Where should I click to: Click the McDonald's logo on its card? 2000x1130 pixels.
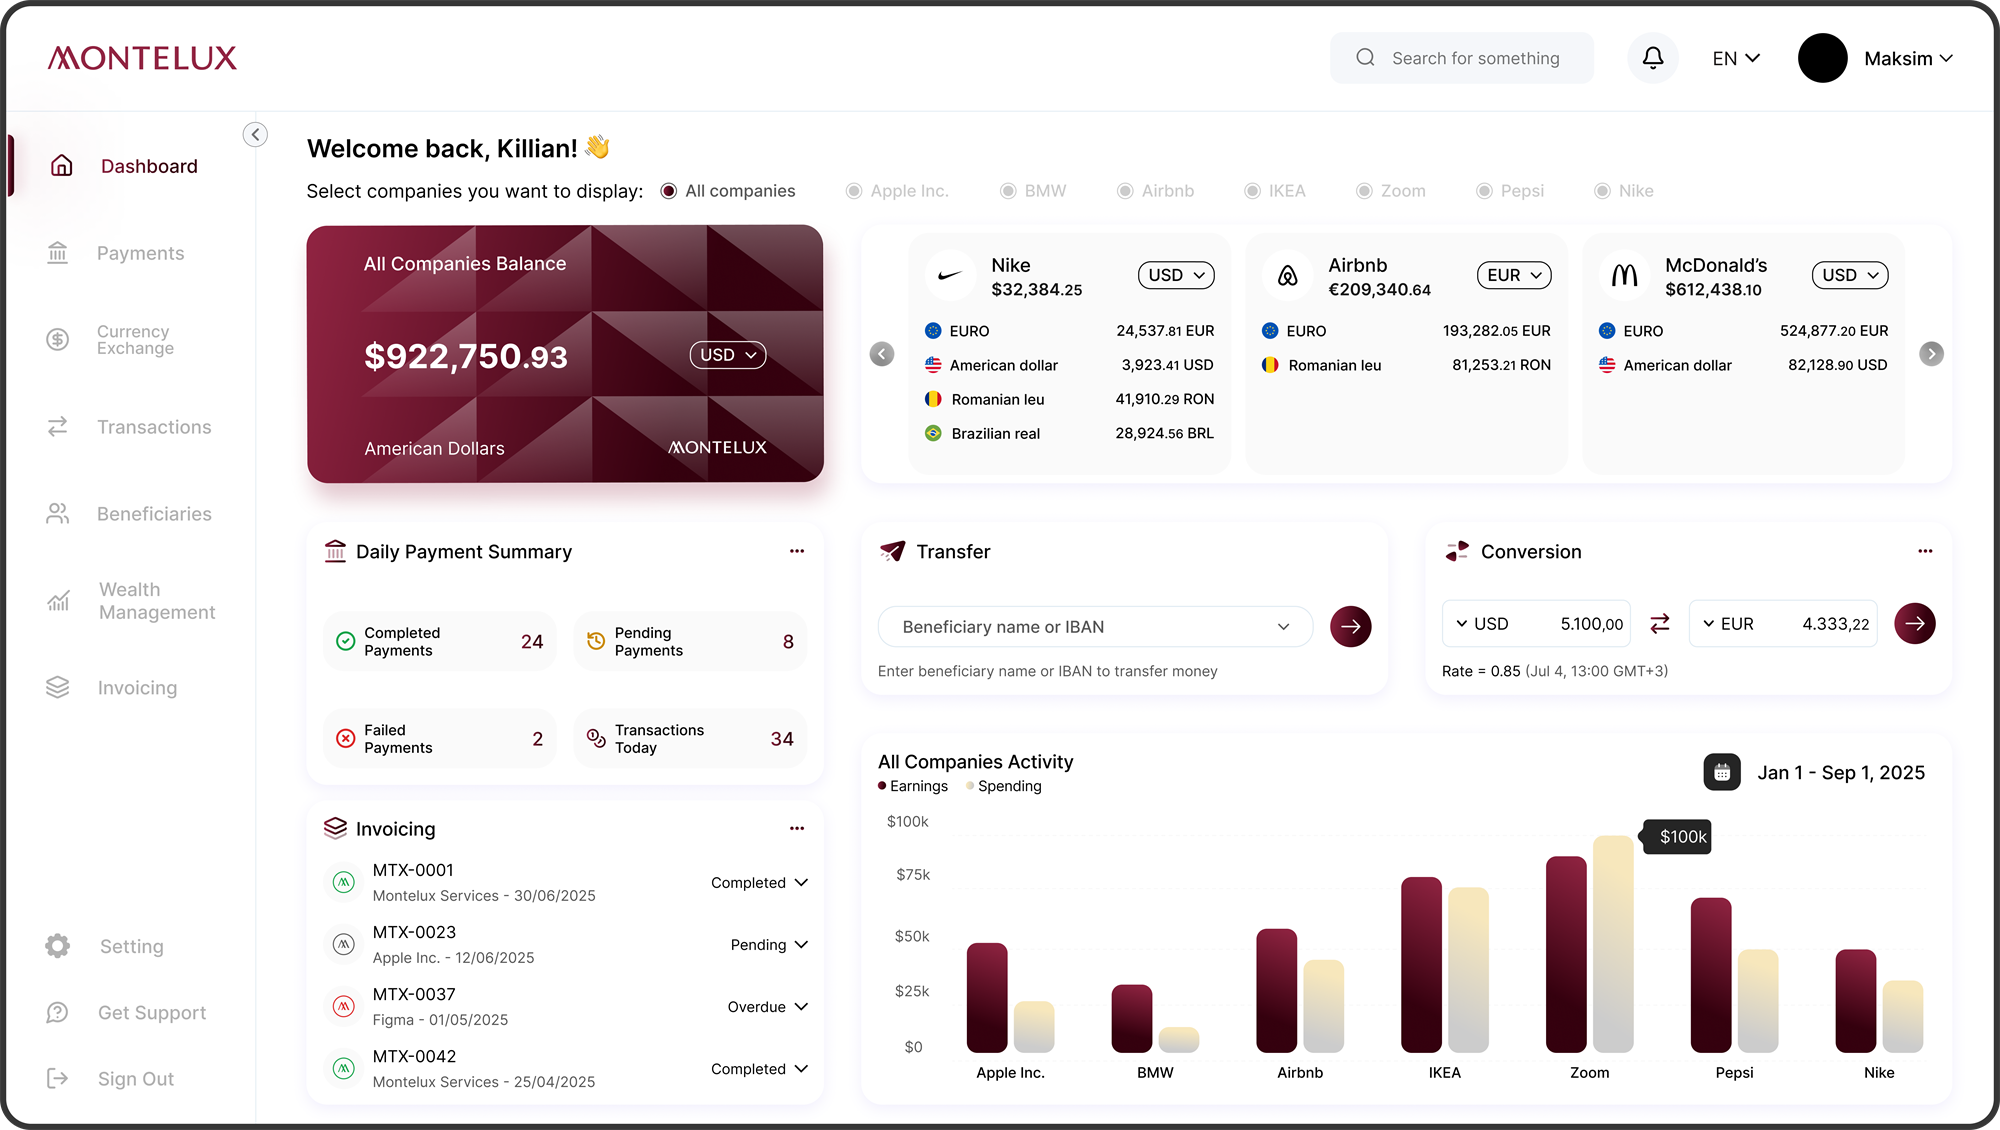[x=1624, y=275]
